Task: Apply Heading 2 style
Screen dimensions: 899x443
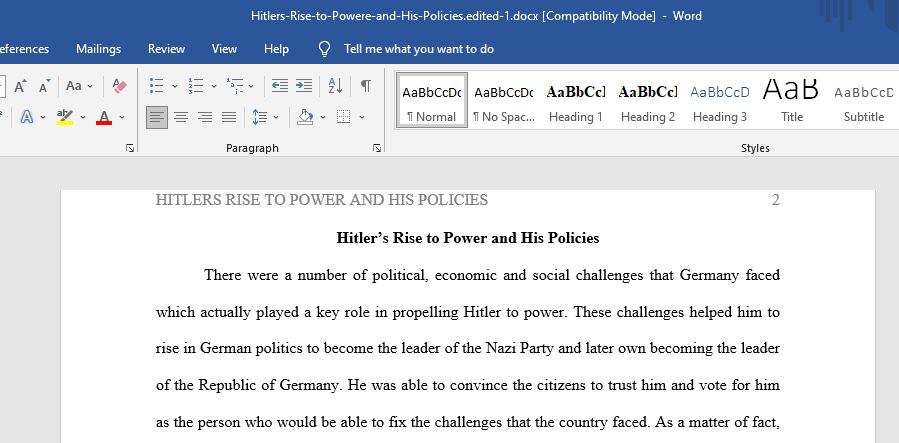Action: [648, 100]
